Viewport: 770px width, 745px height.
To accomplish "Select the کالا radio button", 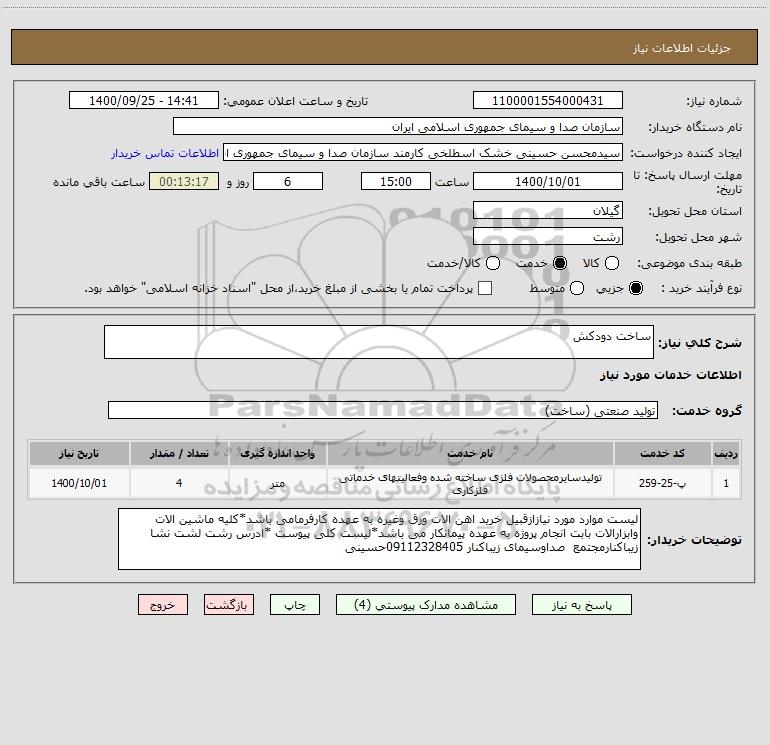I will coord(611,263).
